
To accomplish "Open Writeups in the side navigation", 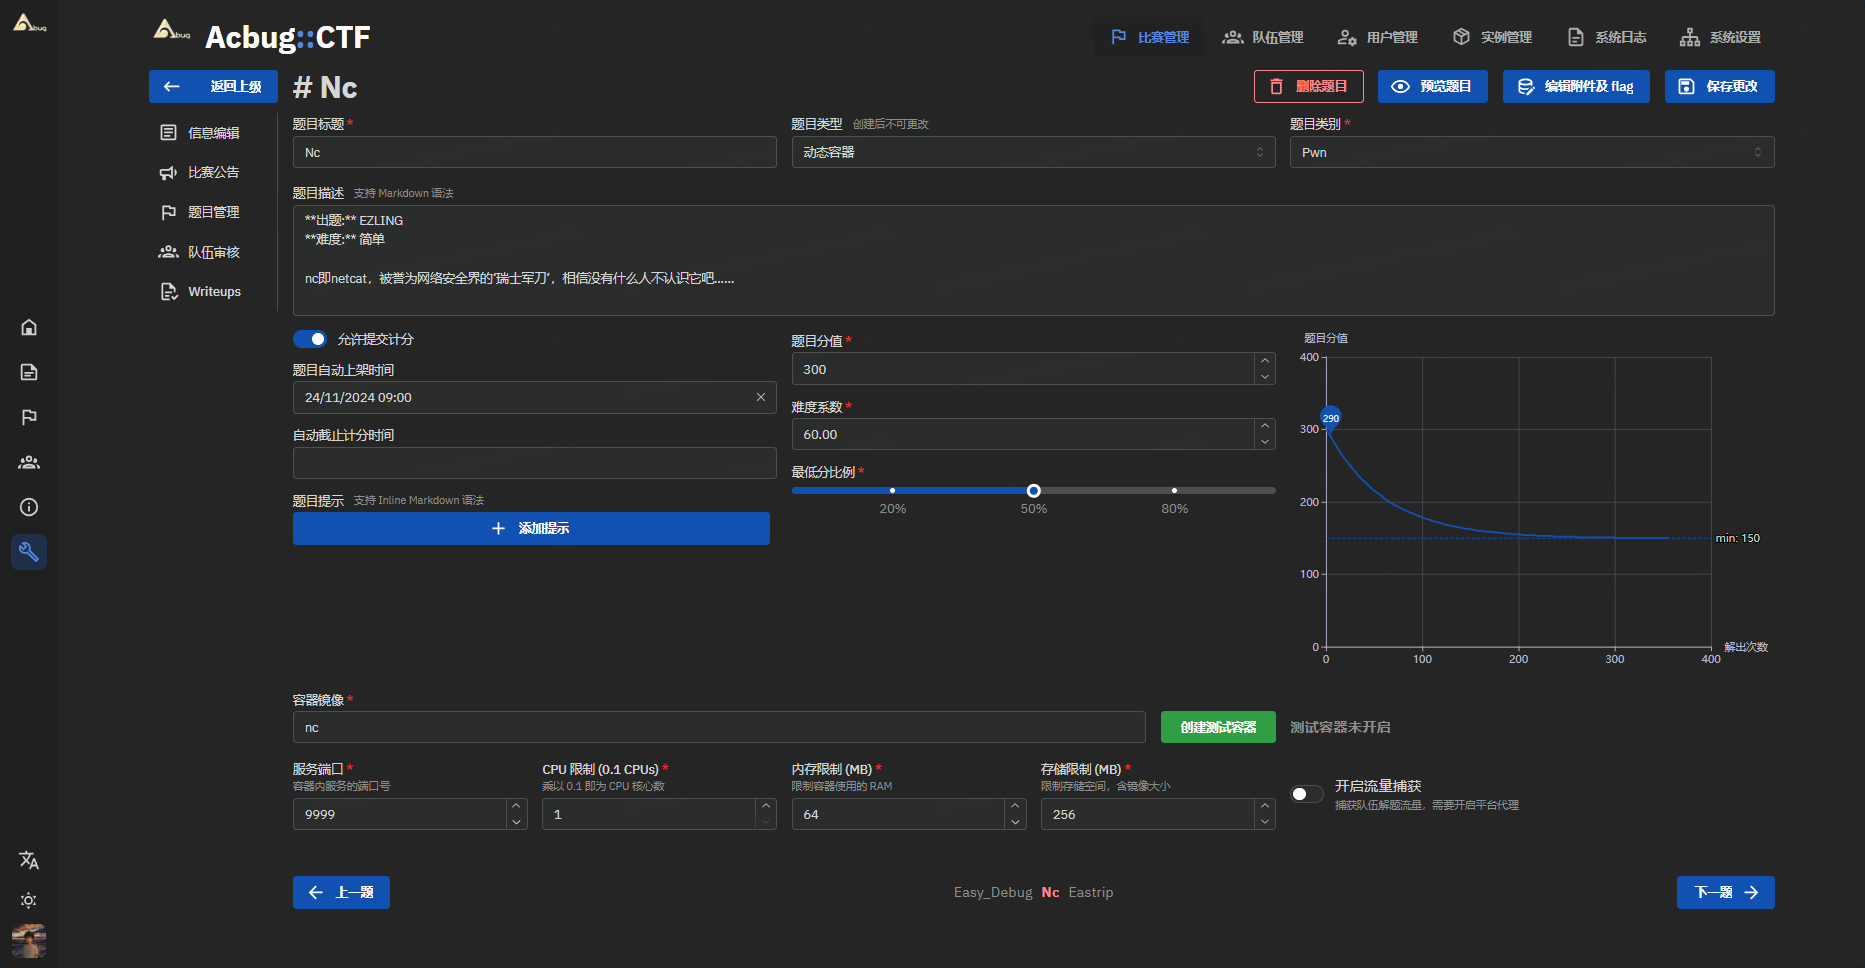I will pos(213,292).
